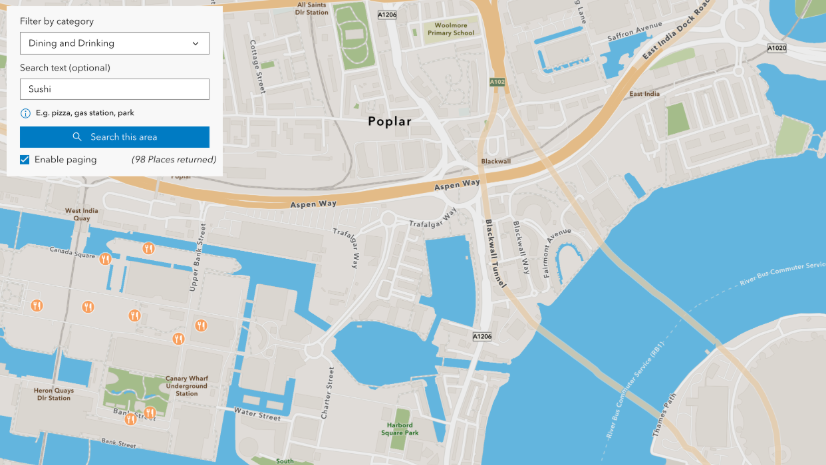826x465 pixels.
Task: Click the Poplar district label
Action: point(389,122)
